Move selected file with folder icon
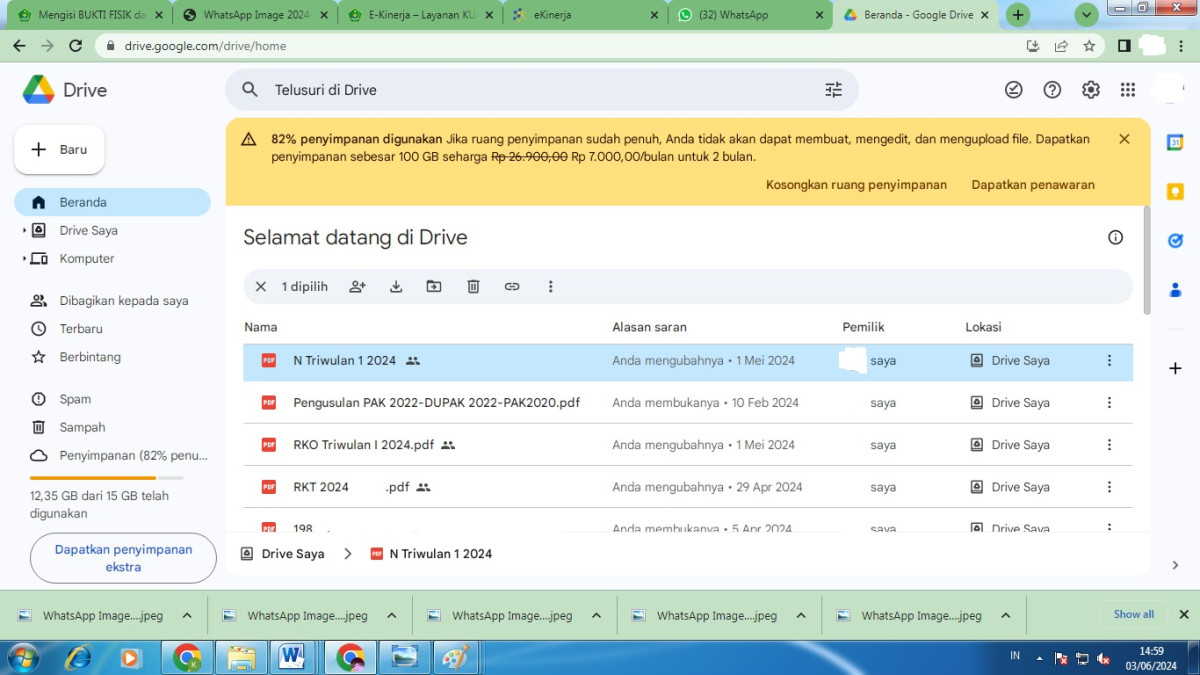 tap(434, 287)
